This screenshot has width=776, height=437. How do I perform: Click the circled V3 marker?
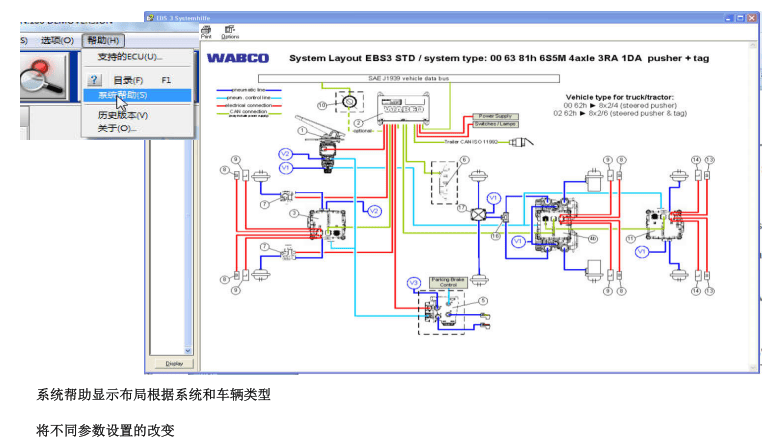414,283
